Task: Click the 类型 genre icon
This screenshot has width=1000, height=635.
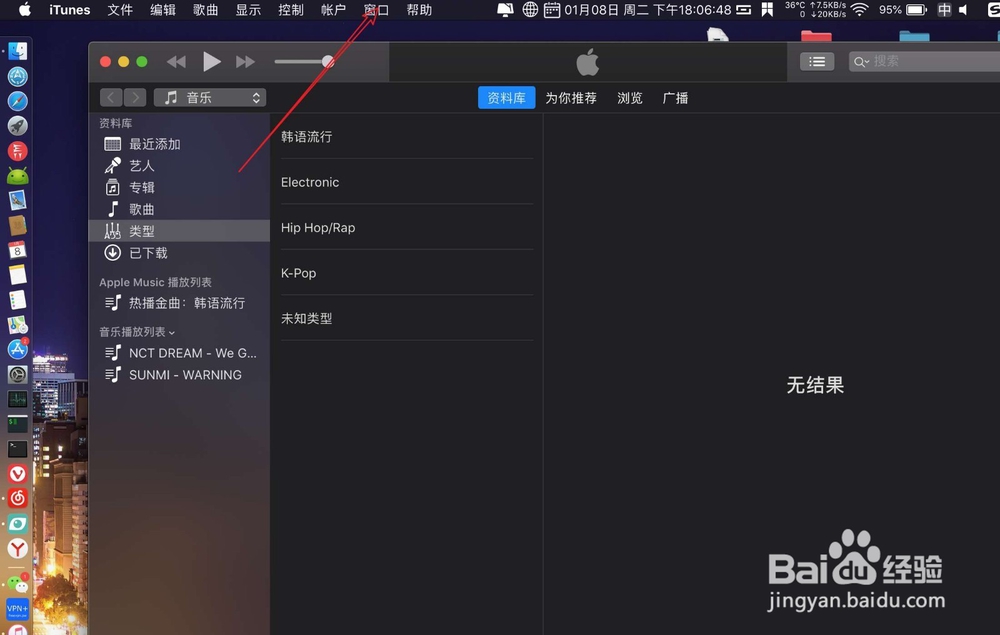Action: click(112, 231)
